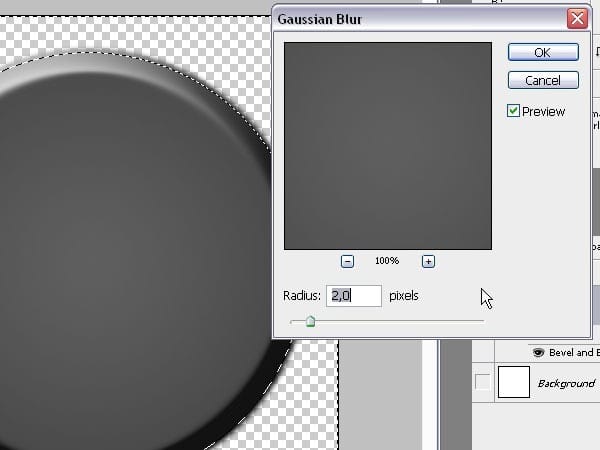This screenshot has height=450, width=600.
Task: Click the 100% zoom level label
Action: (387, 261)
